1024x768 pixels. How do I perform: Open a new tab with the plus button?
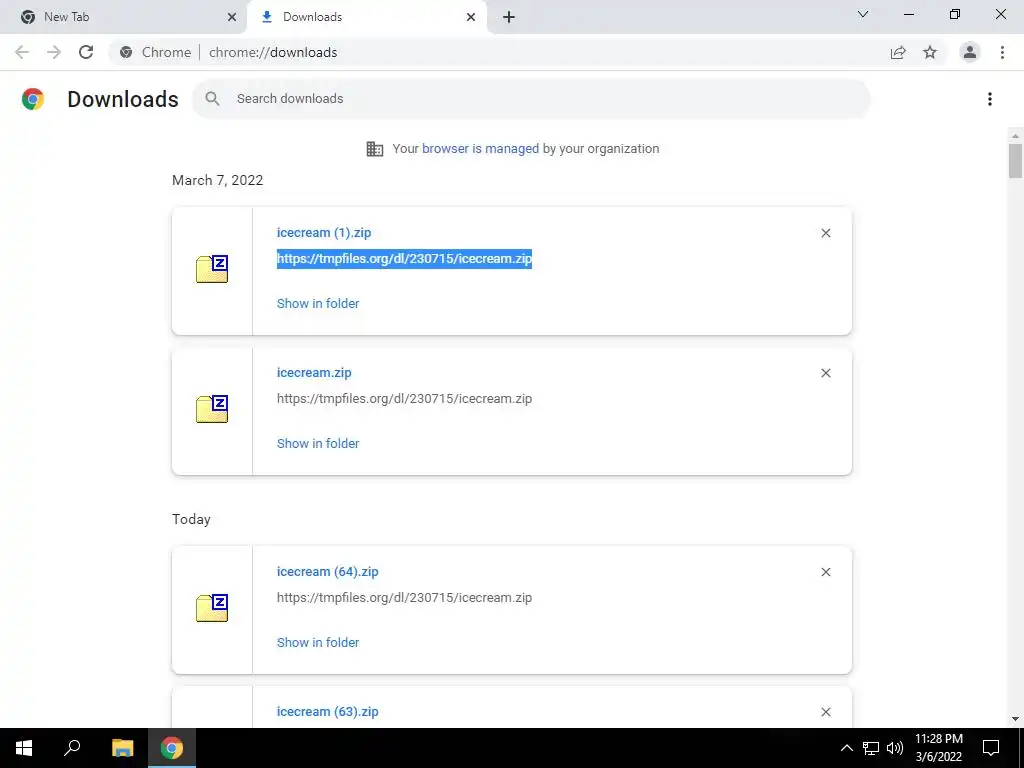coord(509,17)
